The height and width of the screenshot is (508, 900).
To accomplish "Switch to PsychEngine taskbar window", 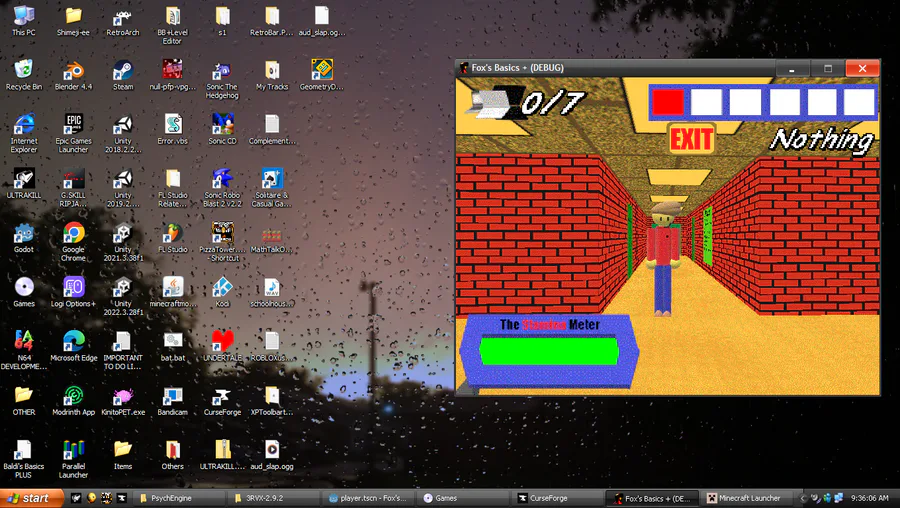I will (x=179, y=498).
